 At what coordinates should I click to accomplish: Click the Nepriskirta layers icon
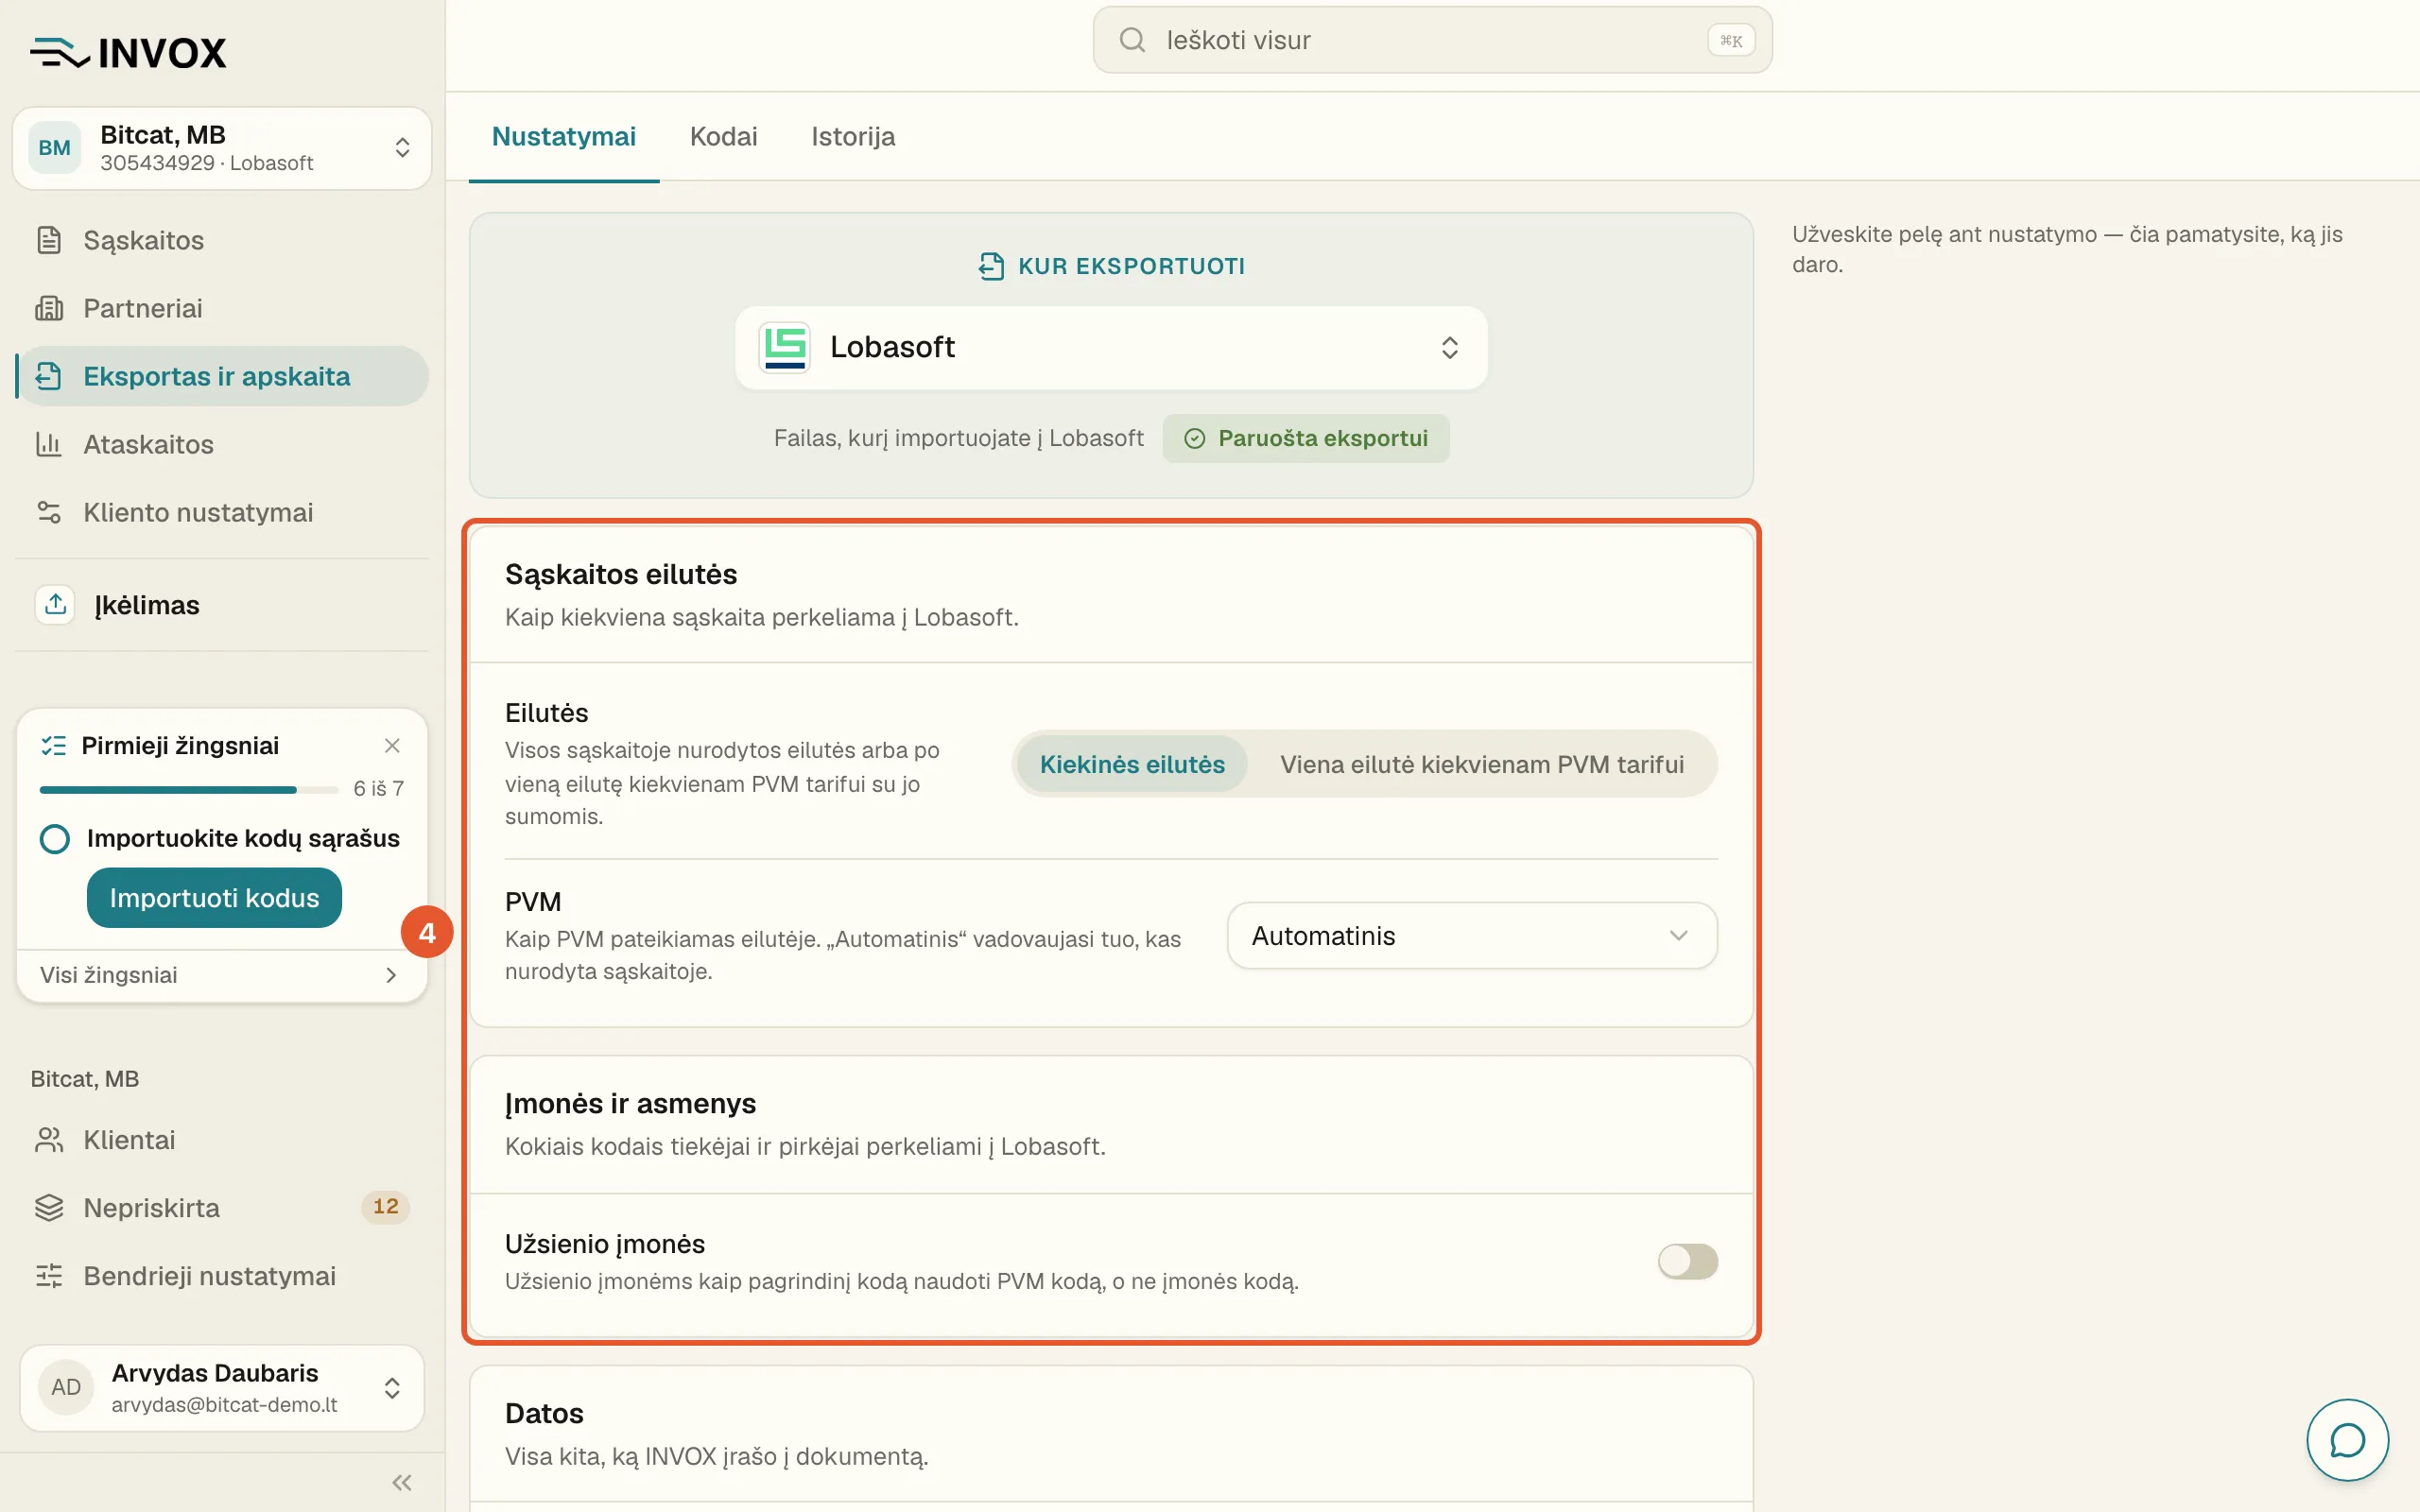(x=49, y=1208)
